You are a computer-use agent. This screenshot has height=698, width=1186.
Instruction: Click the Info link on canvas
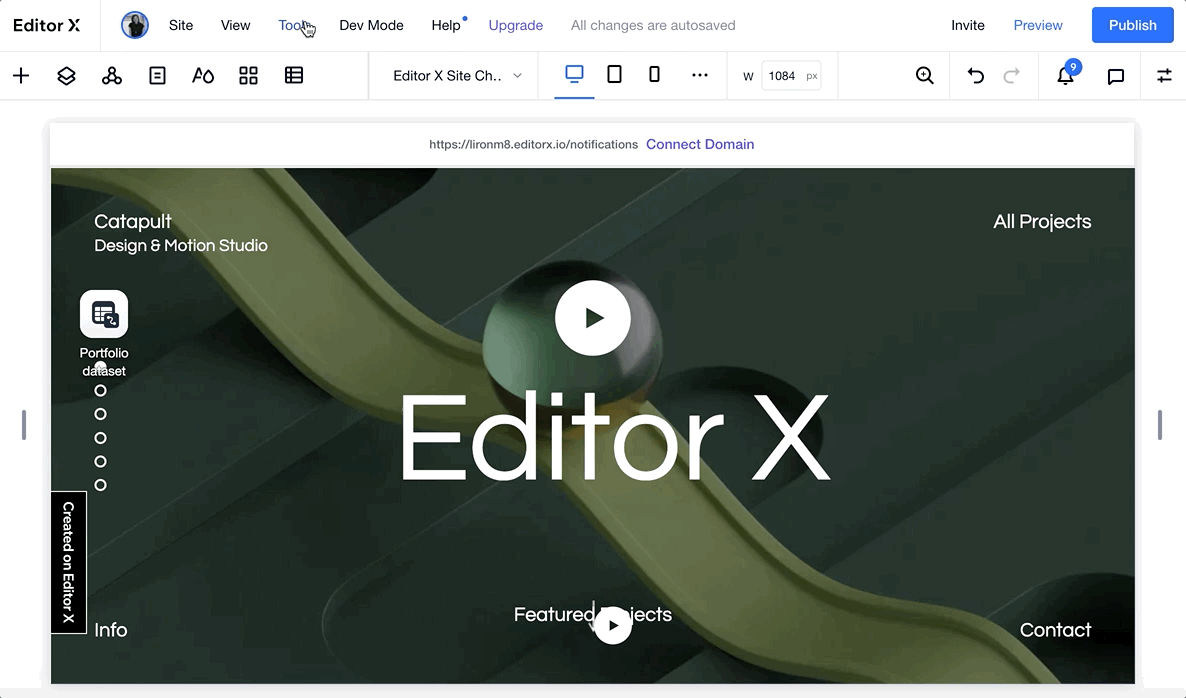pyautogui.click(x=110, y=630)
